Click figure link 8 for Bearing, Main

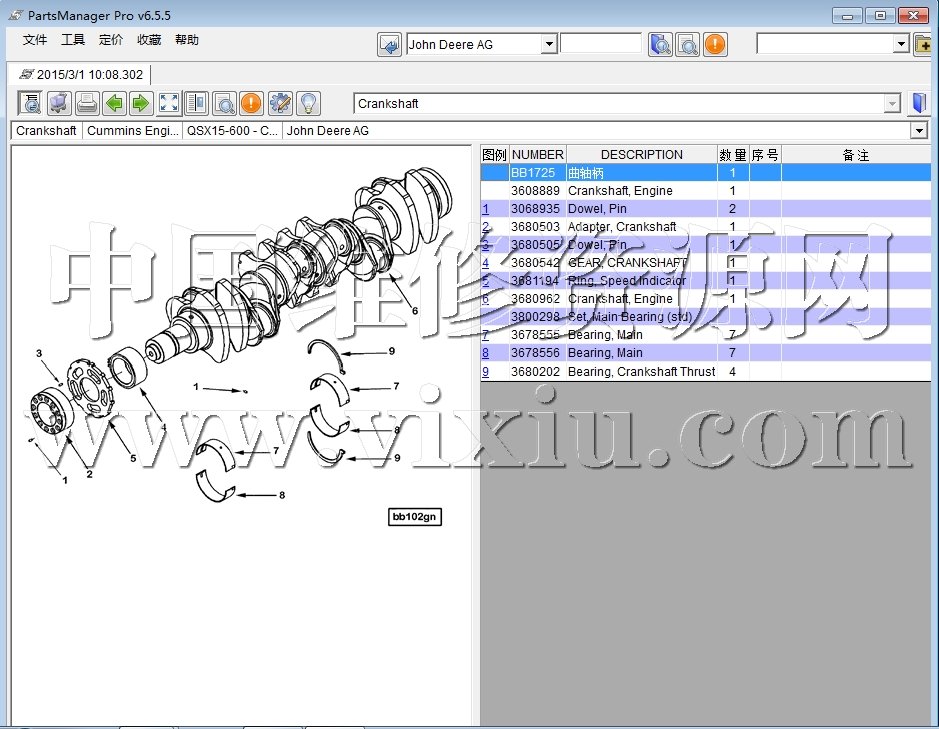click(x=486, y=353)
